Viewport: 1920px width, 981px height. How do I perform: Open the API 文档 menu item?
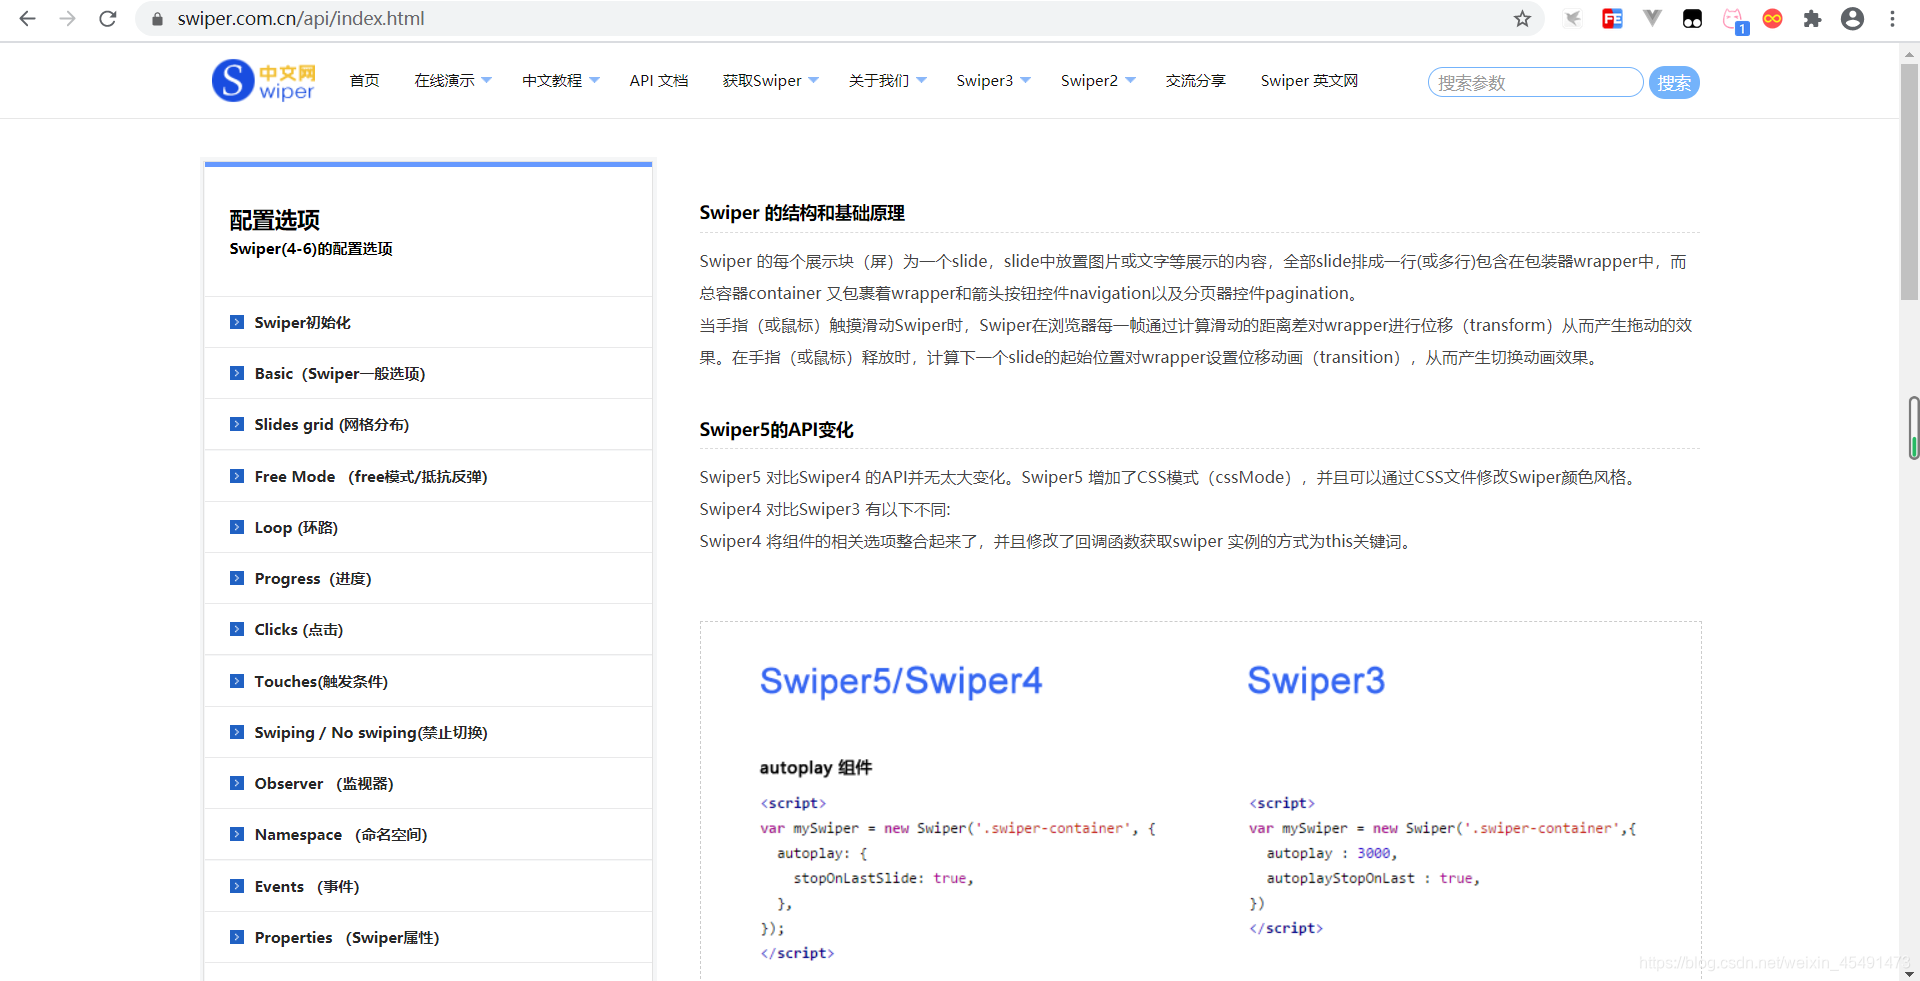(x=658, y=80)
